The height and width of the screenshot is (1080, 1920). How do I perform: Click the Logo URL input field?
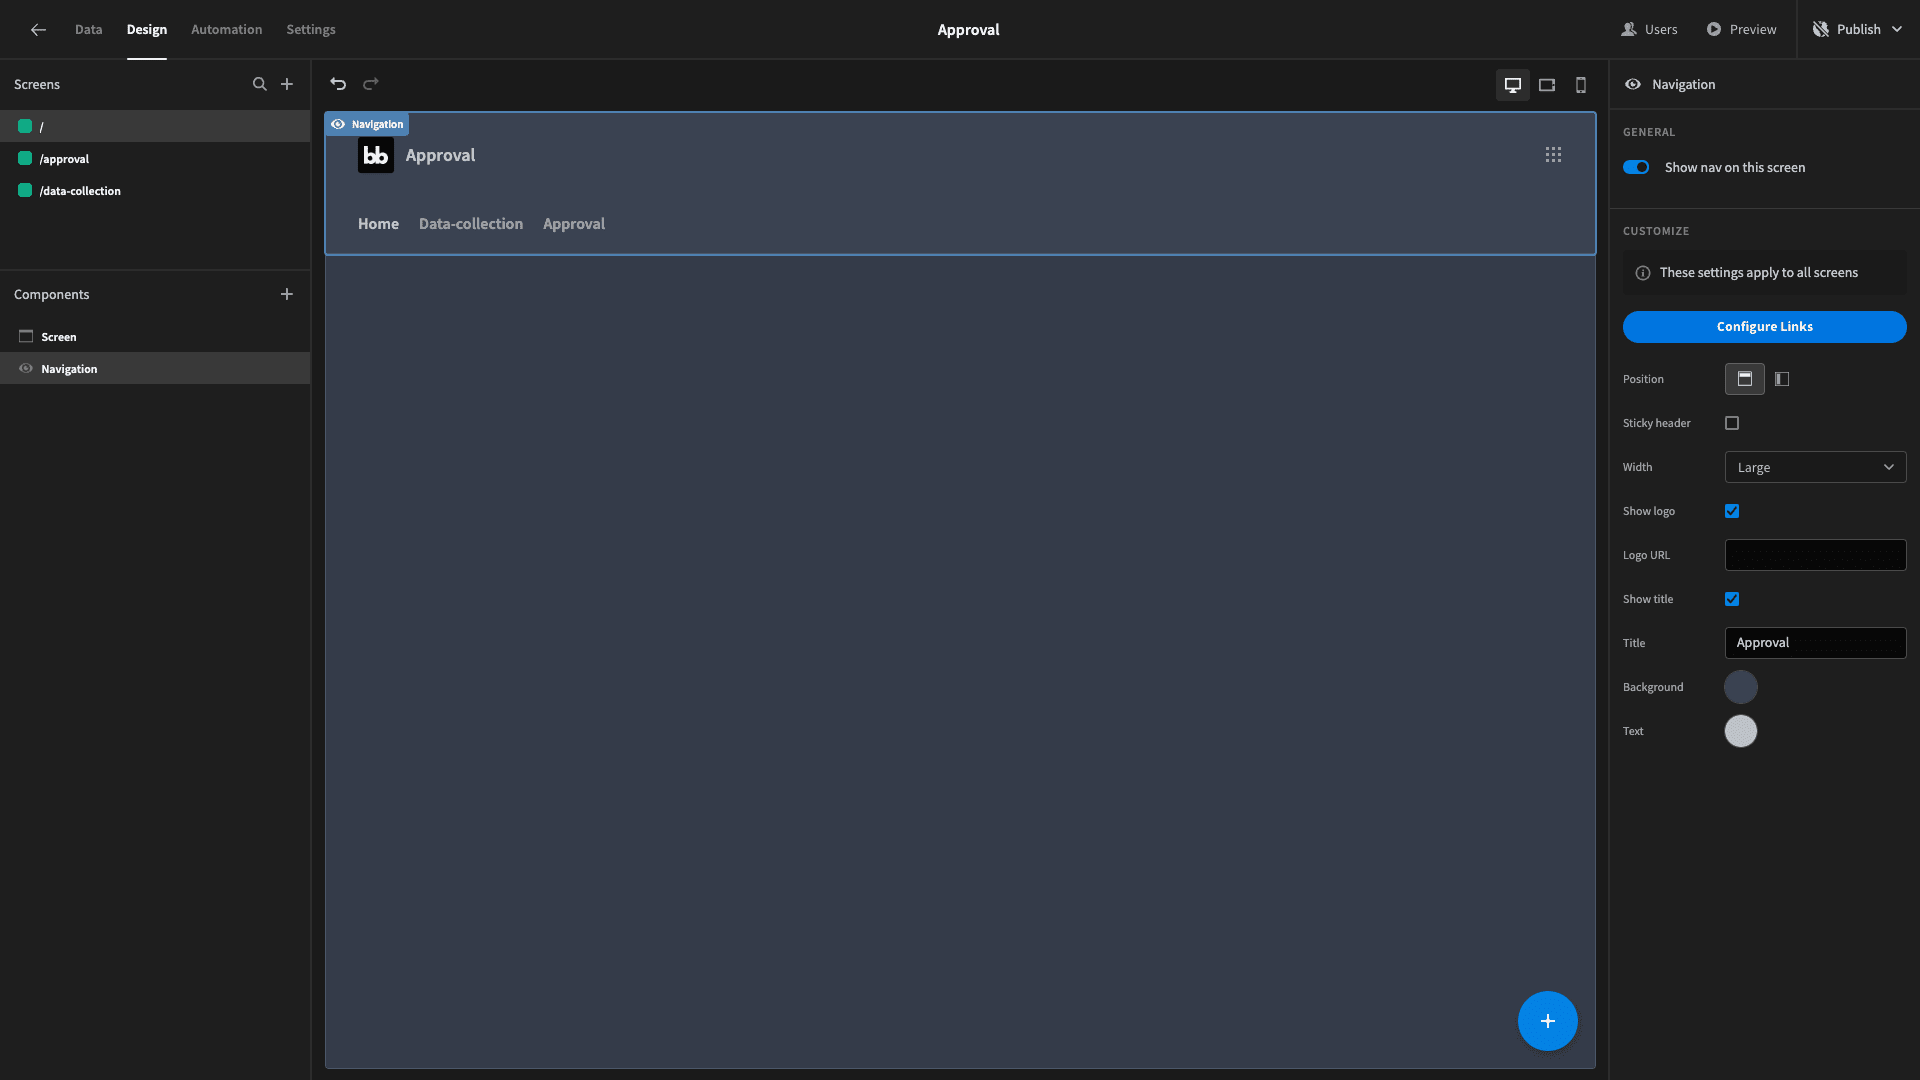(x=1815, y=555)
